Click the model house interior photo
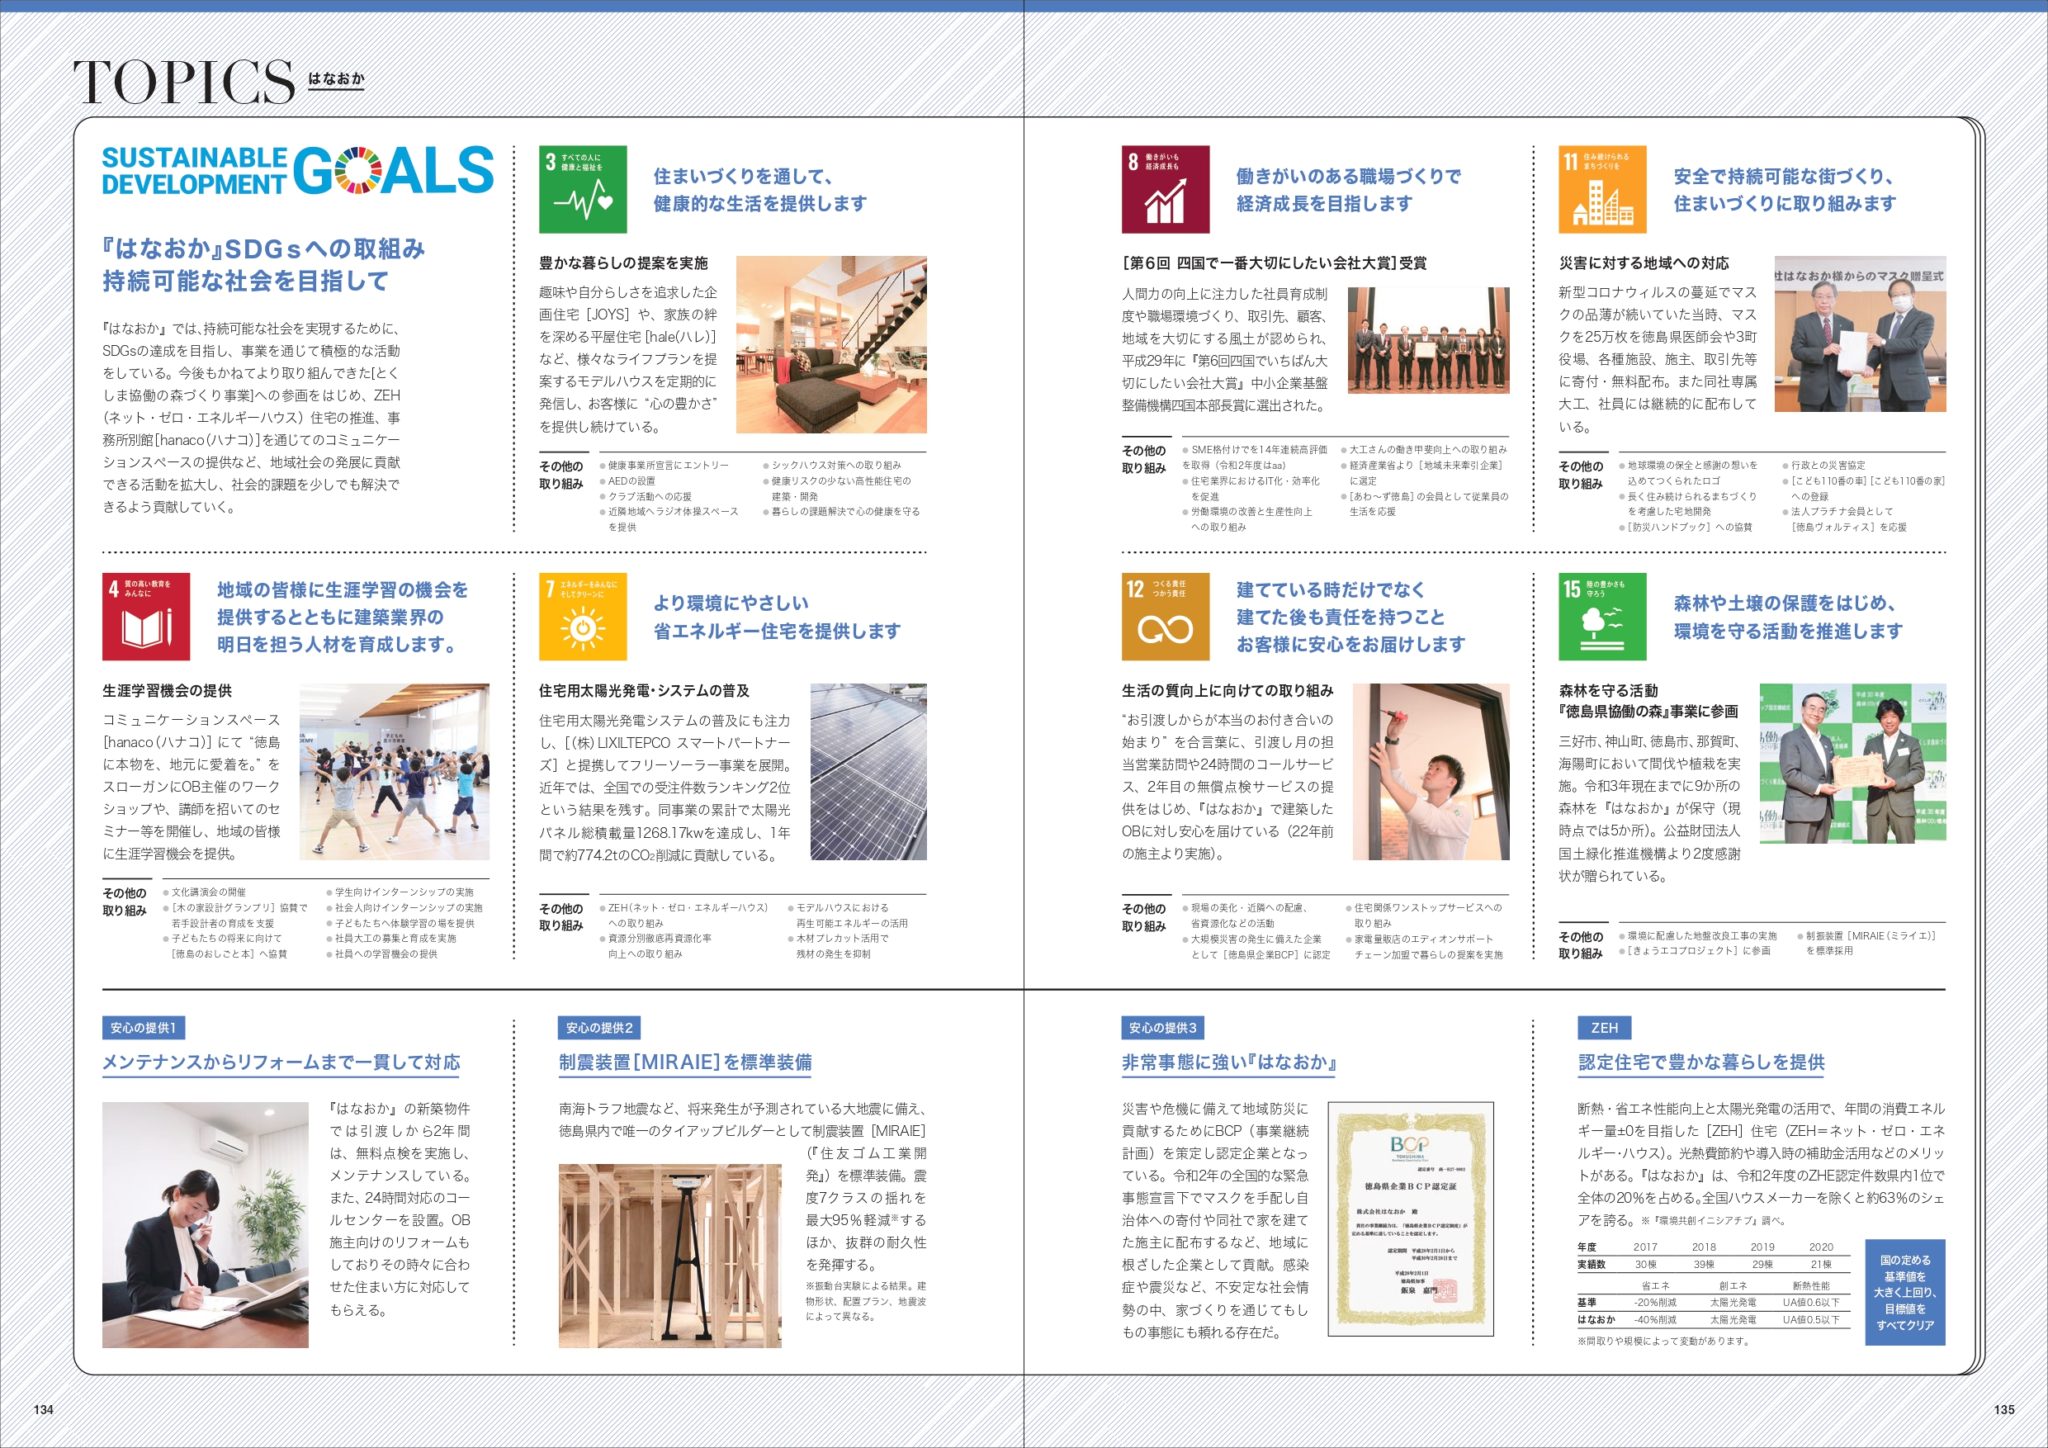 831,344
